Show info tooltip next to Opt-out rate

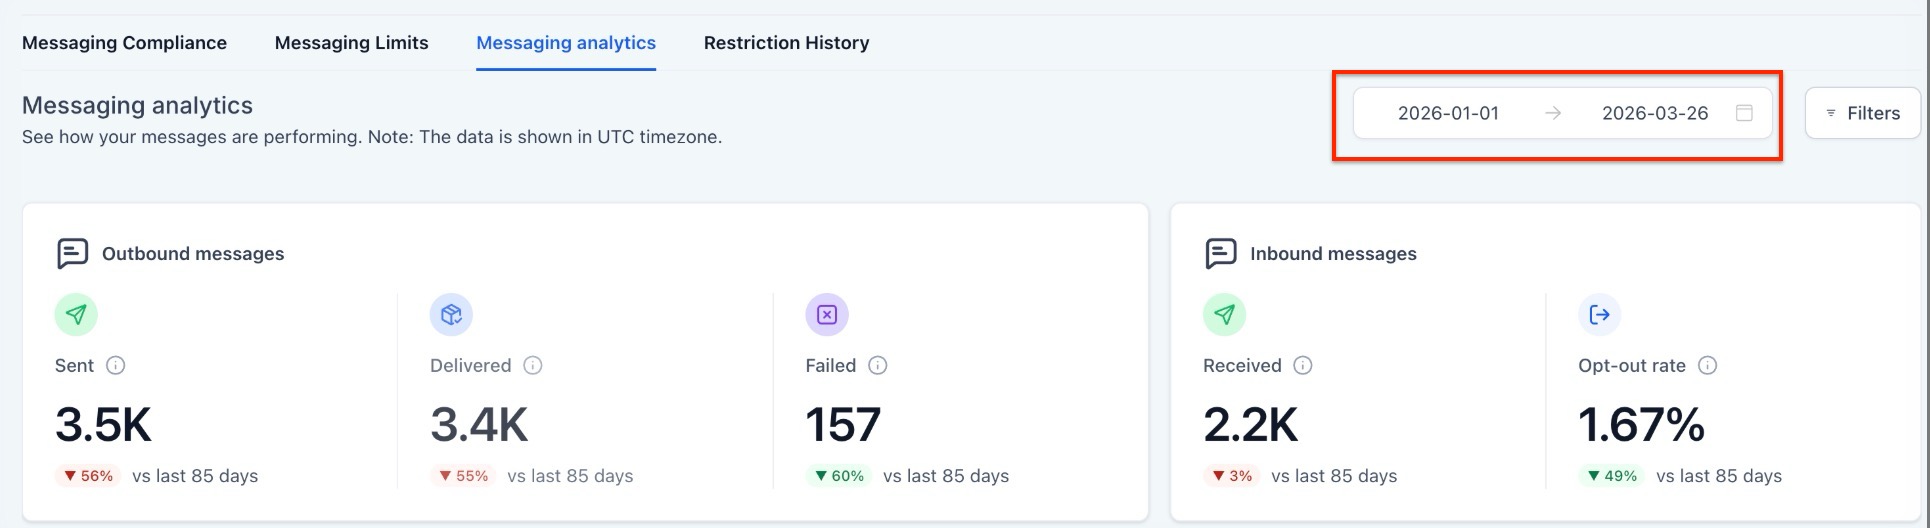pos(1708,365)
